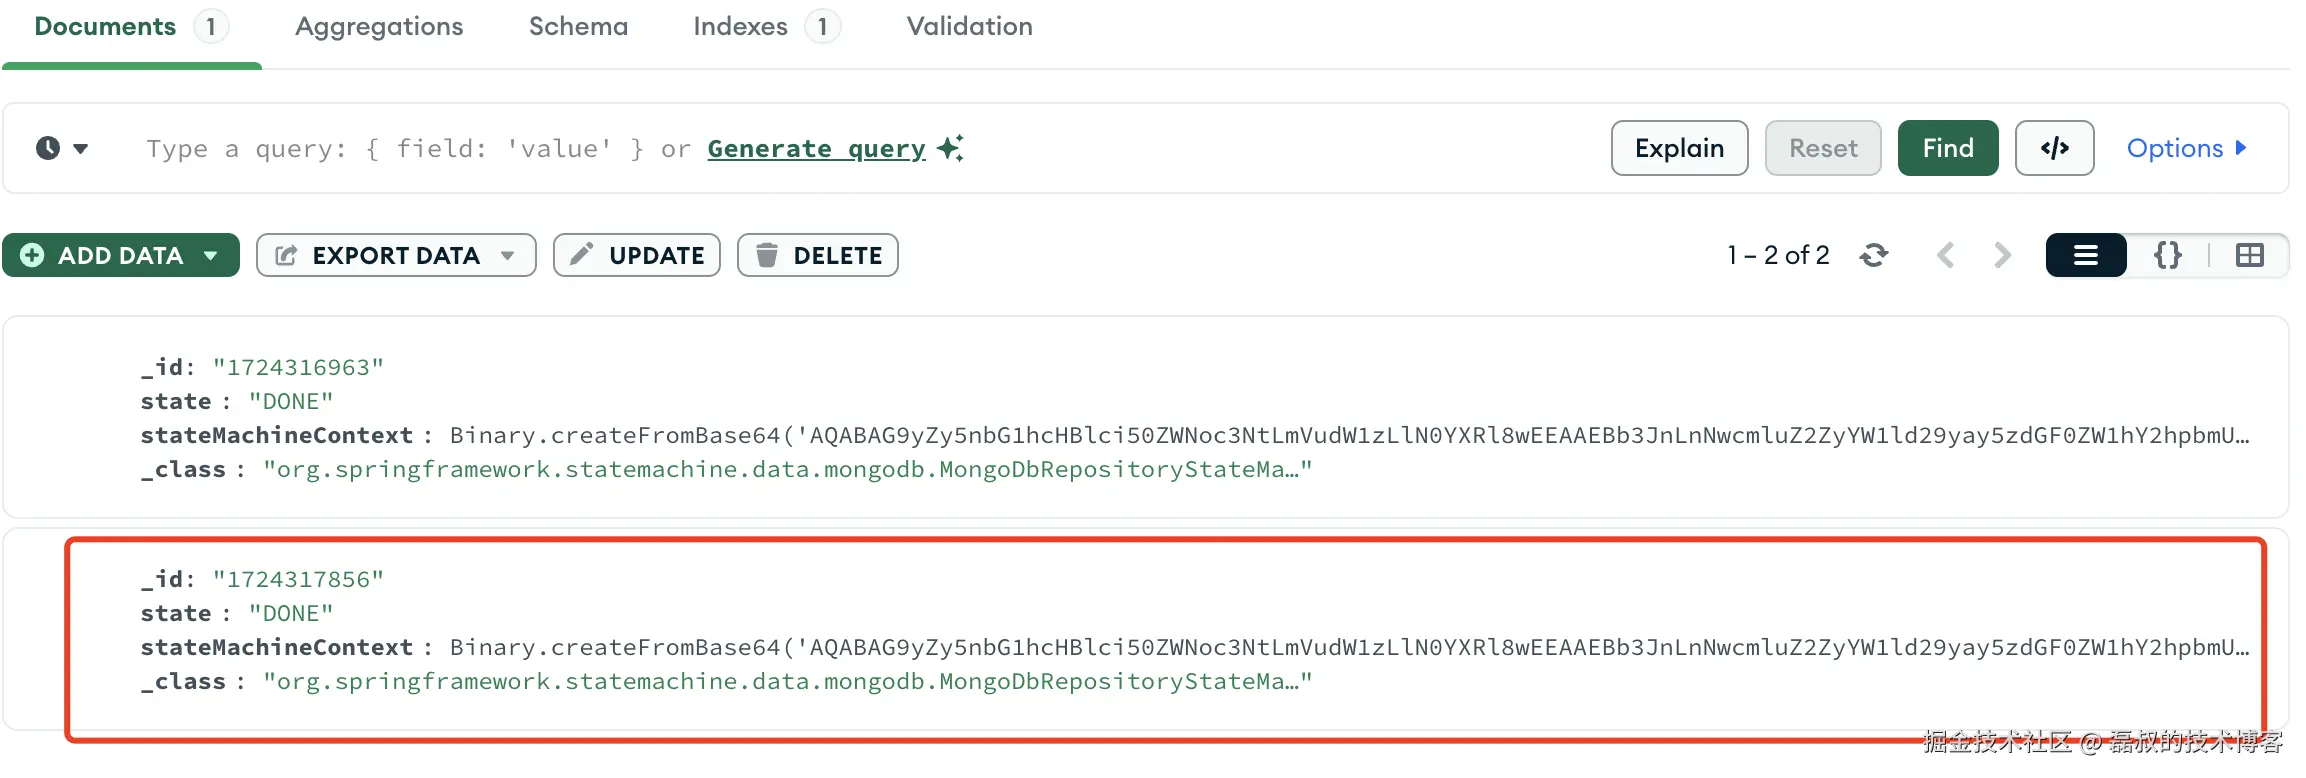
Task: Switch to table view of documents
Action: pyautogui.click(x=2250, y=255)
